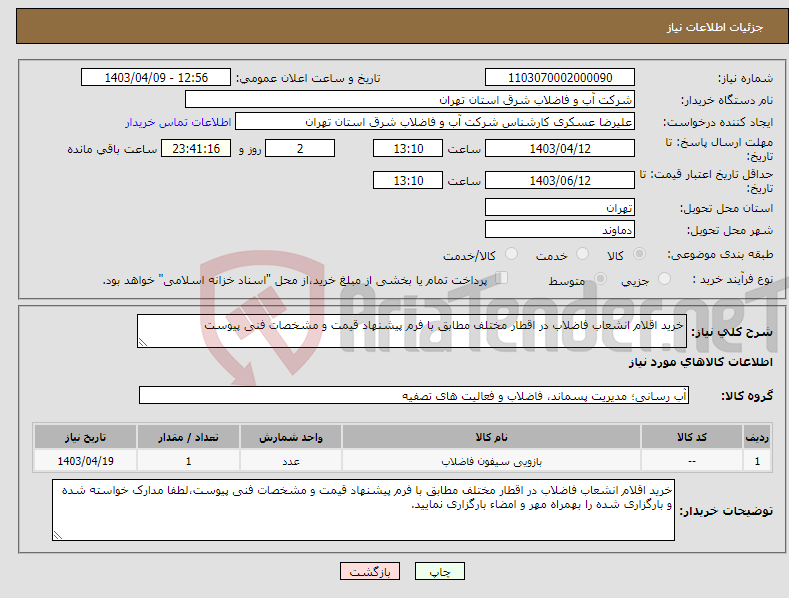Click the استان محل تحویل label
This screenshot has width=789, height=598.
[x=727, y=208]
